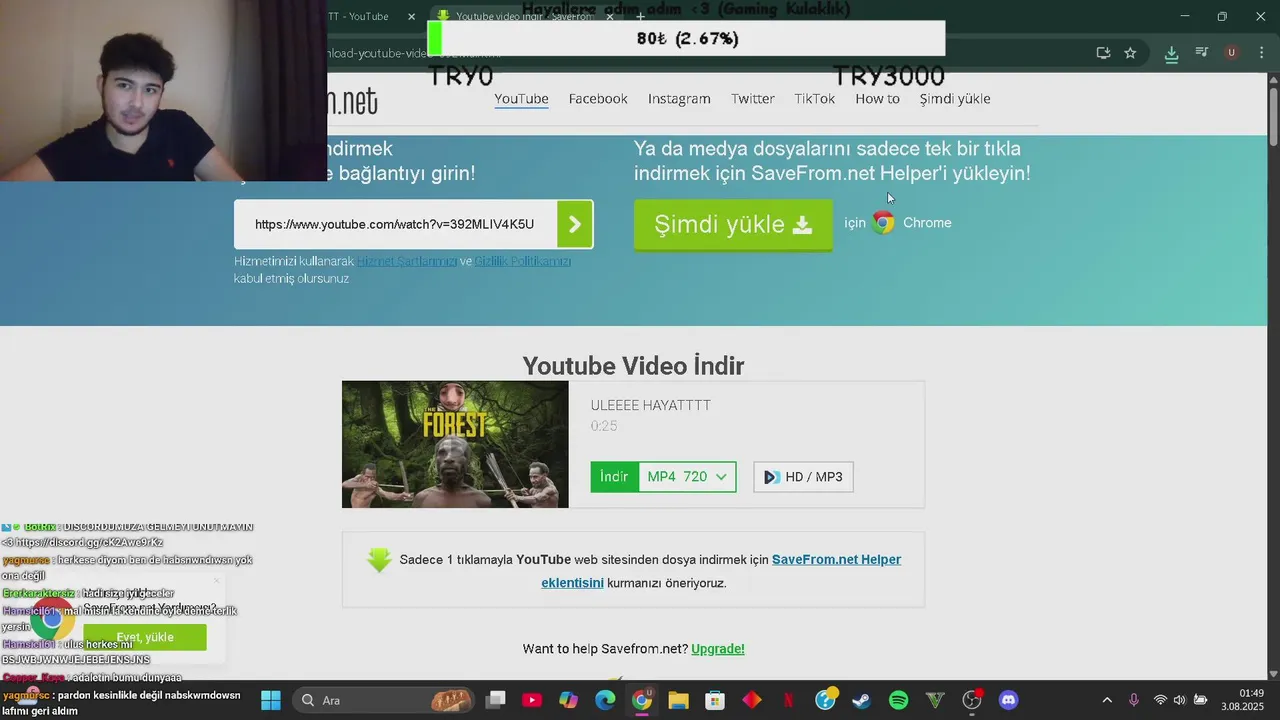This screenshot has width=1280, height=720.
Task: Click The Forest video thumbnail
Action: point(455,444)
